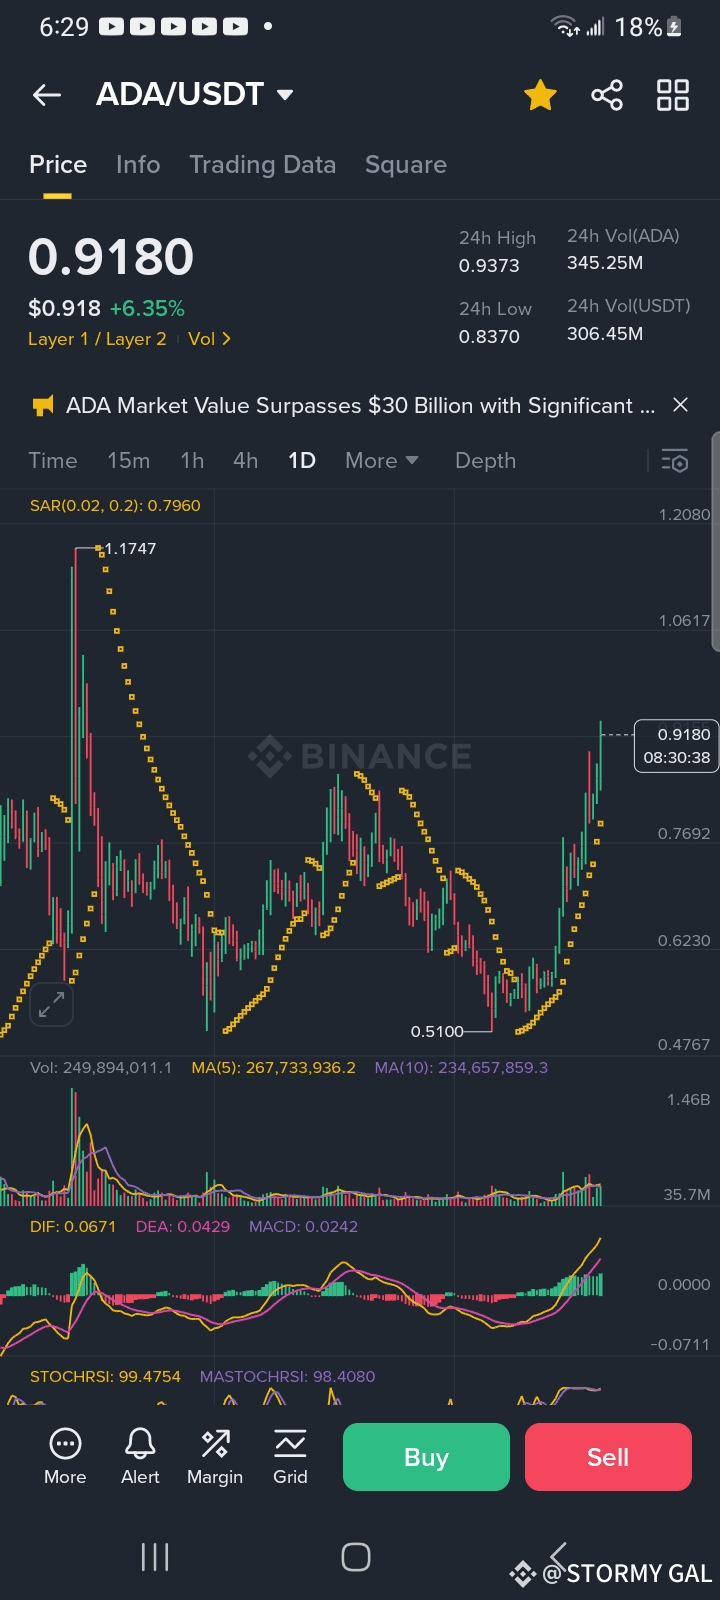Tap the DIF: 0.0671 MACD label

point(73,1227)
